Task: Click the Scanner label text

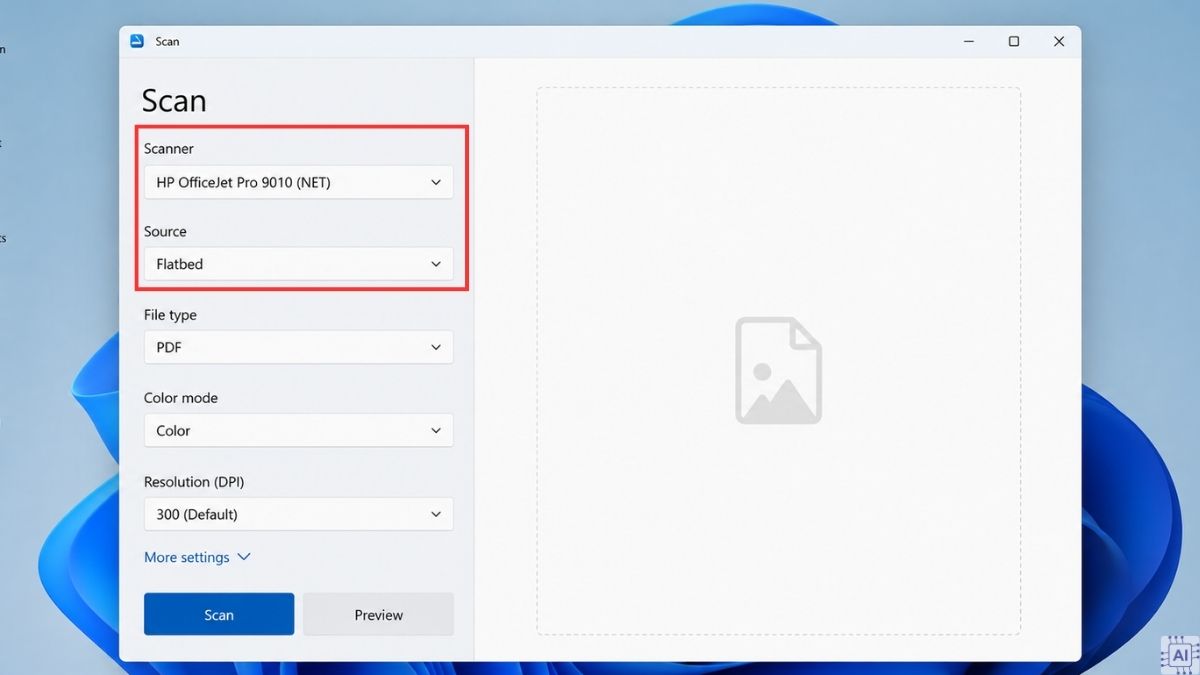Action: coord(169,148)
